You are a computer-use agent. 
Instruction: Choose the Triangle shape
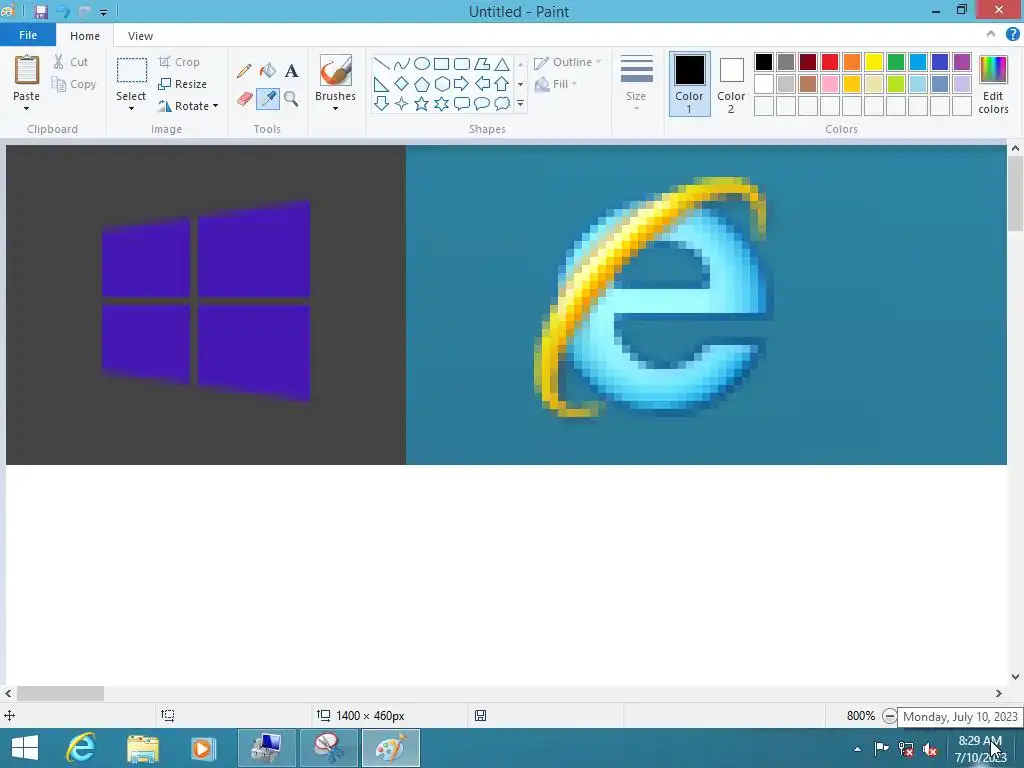(x=502, y=64)
